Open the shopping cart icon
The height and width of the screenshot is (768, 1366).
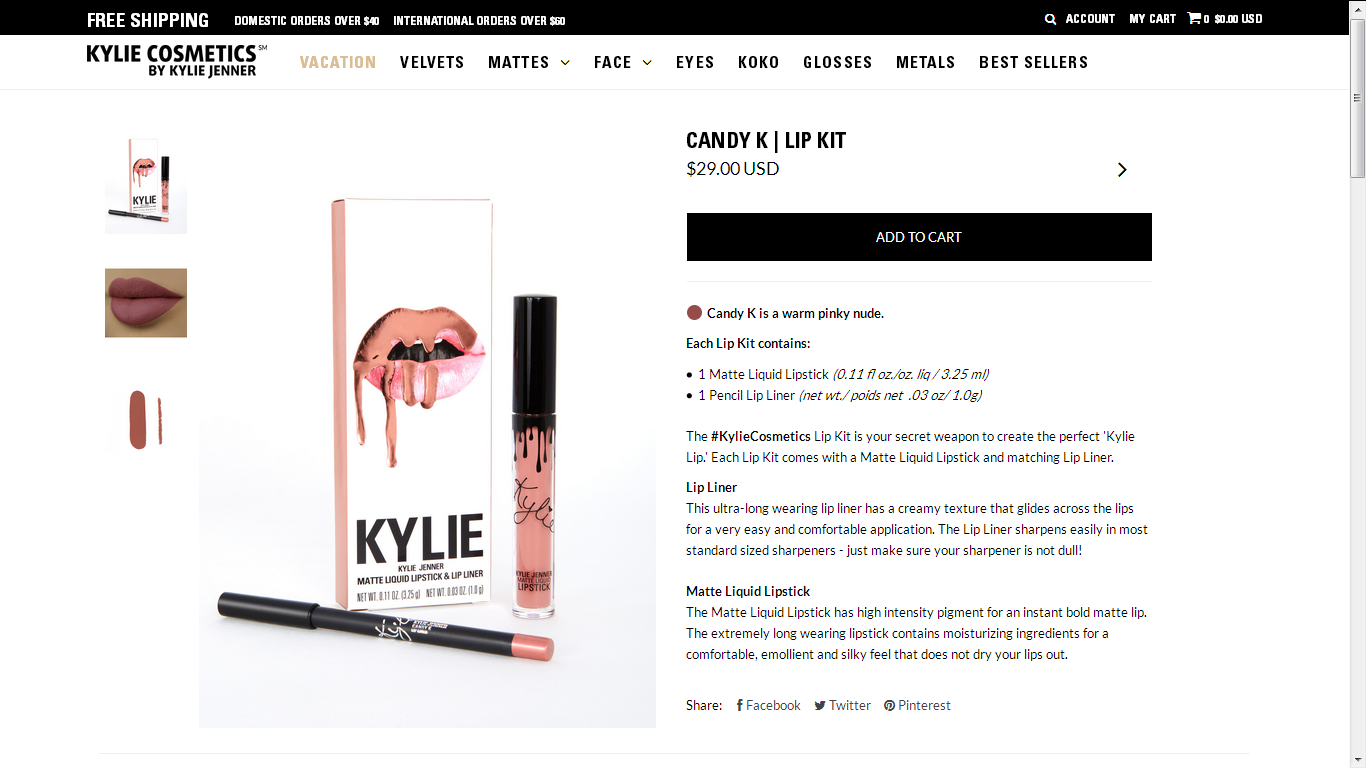pos(1194,18)
